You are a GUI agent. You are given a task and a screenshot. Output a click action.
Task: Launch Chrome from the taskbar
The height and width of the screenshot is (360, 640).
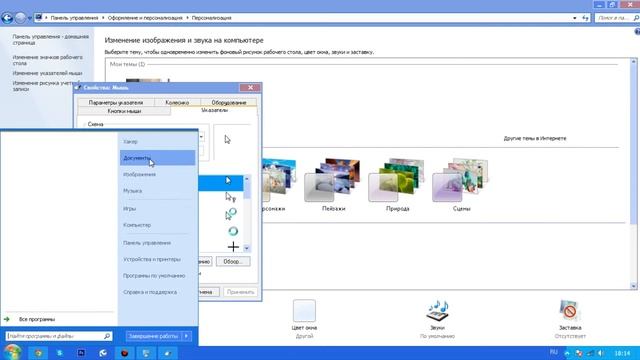point(38,353)
